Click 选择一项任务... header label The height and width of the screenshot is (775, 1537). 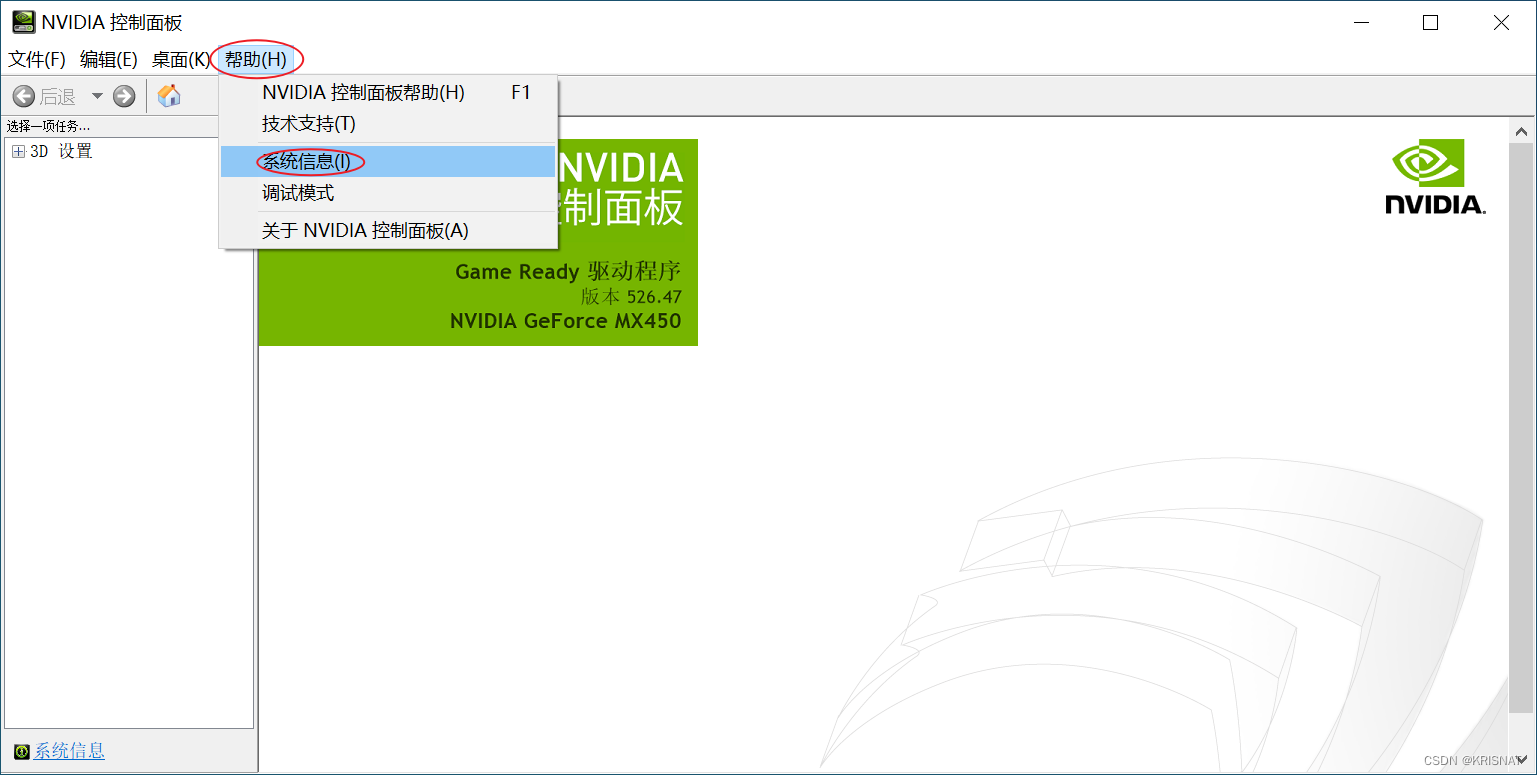pos(48,126)
